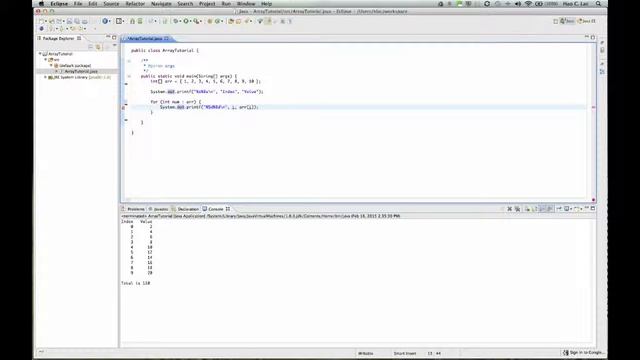640x360 pixels.
Task: Click the External Tools run icon
Action: tap(196, 21)
